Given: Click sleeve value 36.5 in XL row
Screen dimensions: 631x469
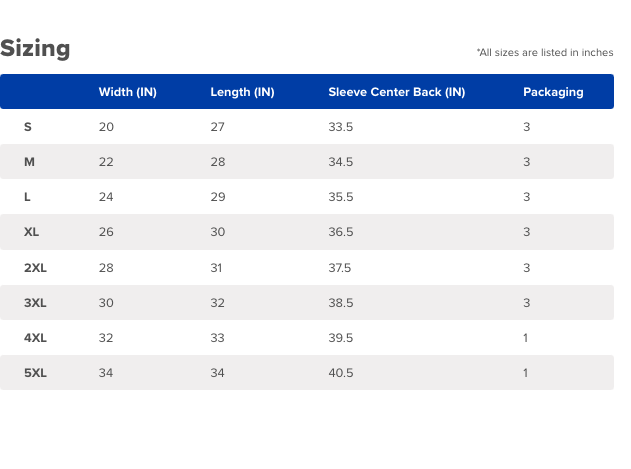Looking at the screenshot, I should [341, 232].
